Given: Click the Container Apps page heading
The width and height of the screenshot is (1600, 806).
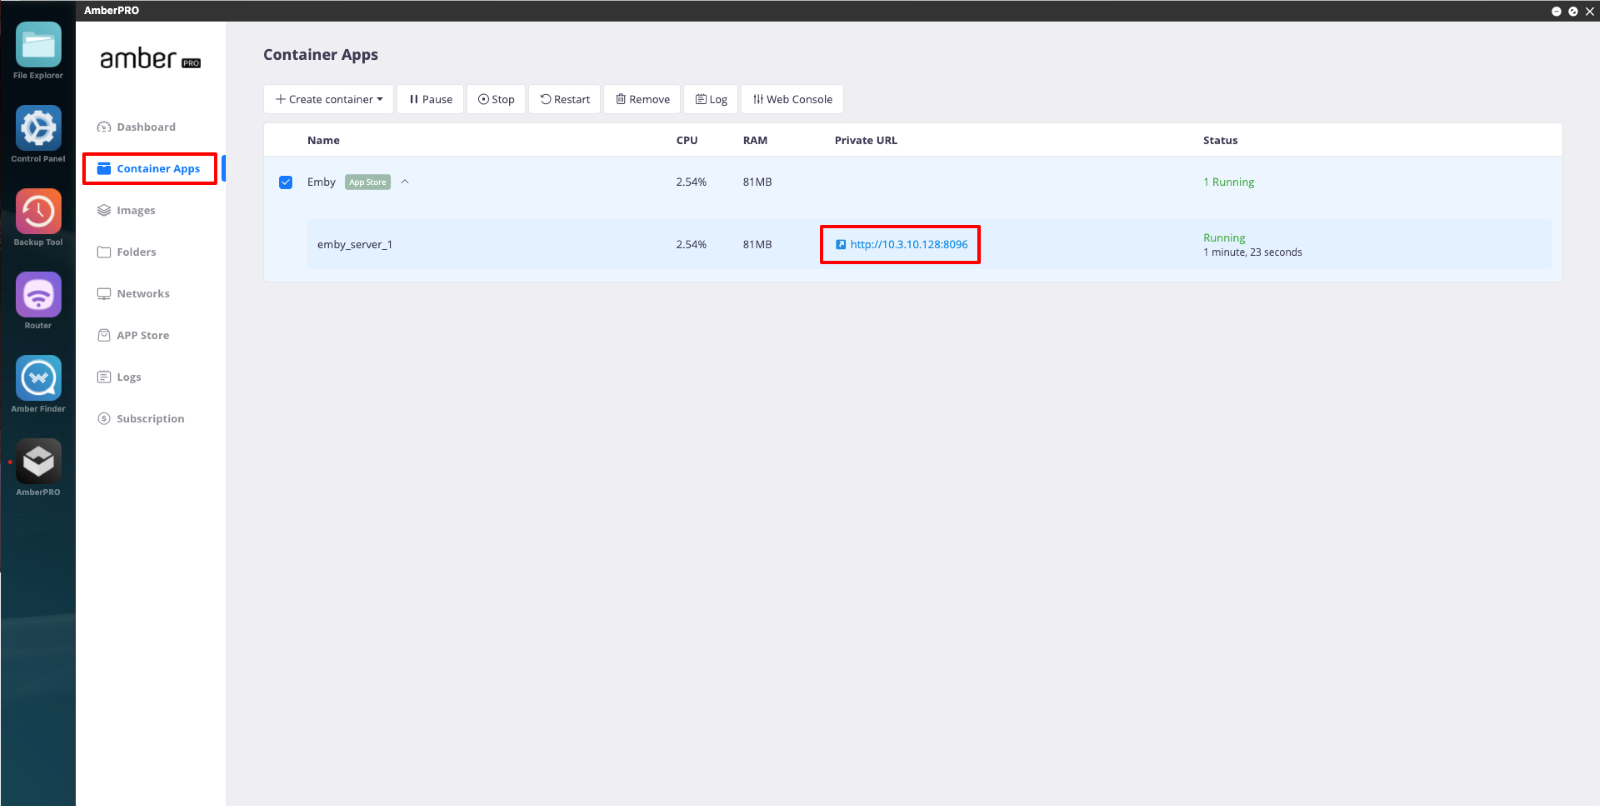Looking at the screenshot, I should [x=320, y=55].
